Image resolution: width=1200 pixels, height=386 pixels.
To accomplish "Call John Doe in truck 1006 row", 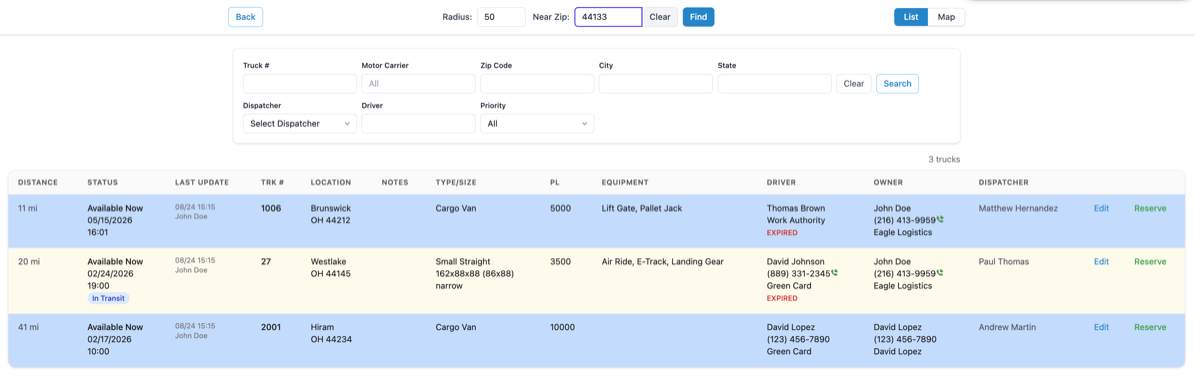I will pyautogui.click(x=940, y=220).
